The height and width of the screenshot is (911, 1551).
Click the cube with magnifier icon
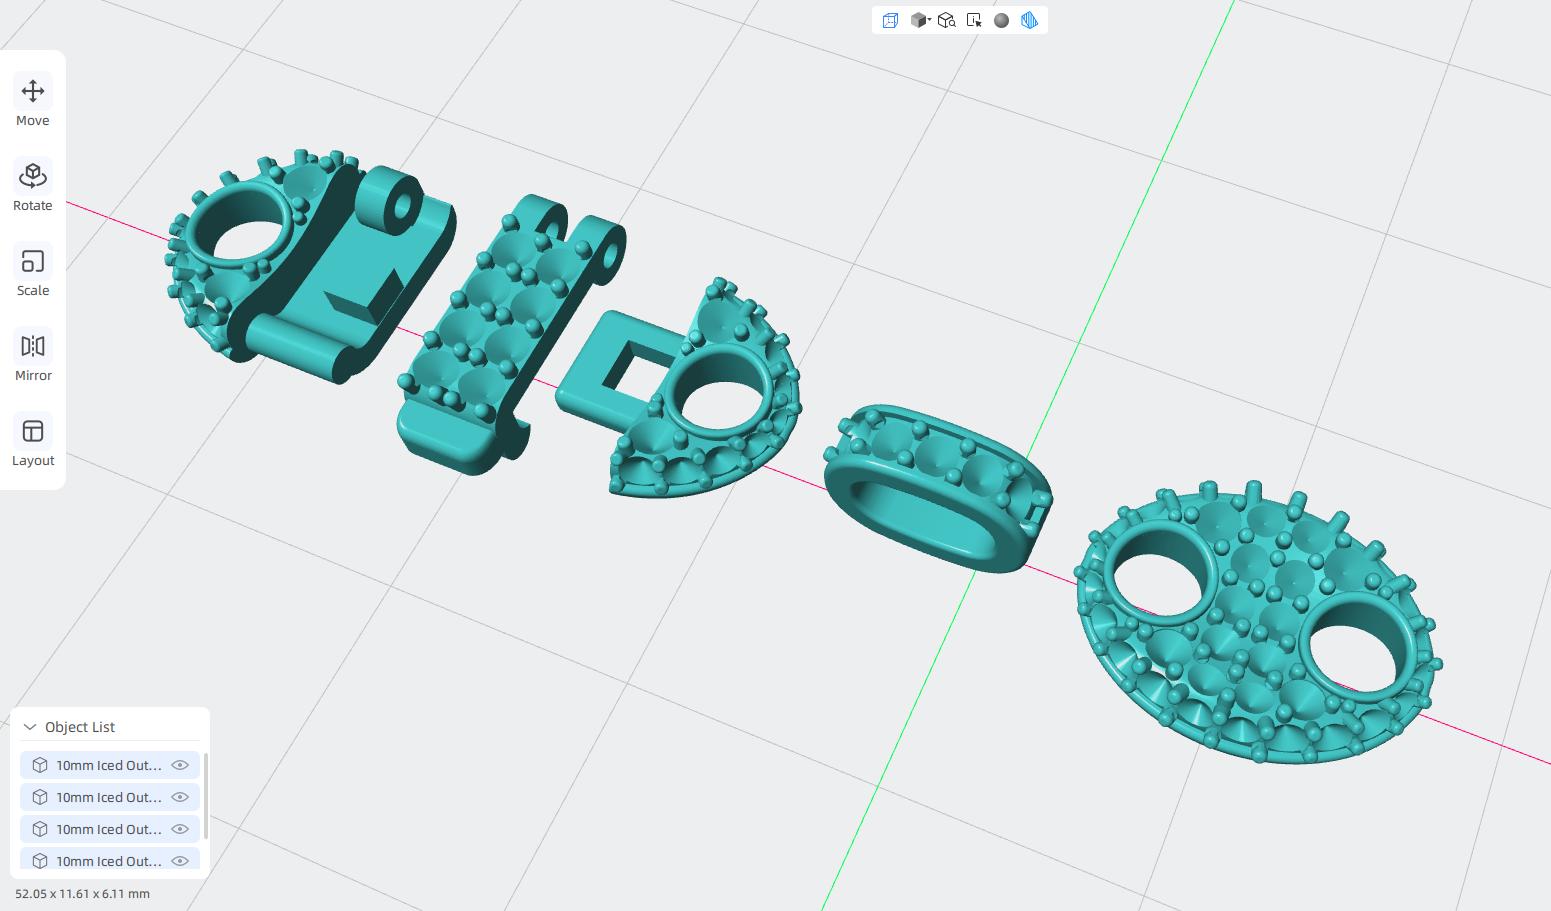click(946, 20)
